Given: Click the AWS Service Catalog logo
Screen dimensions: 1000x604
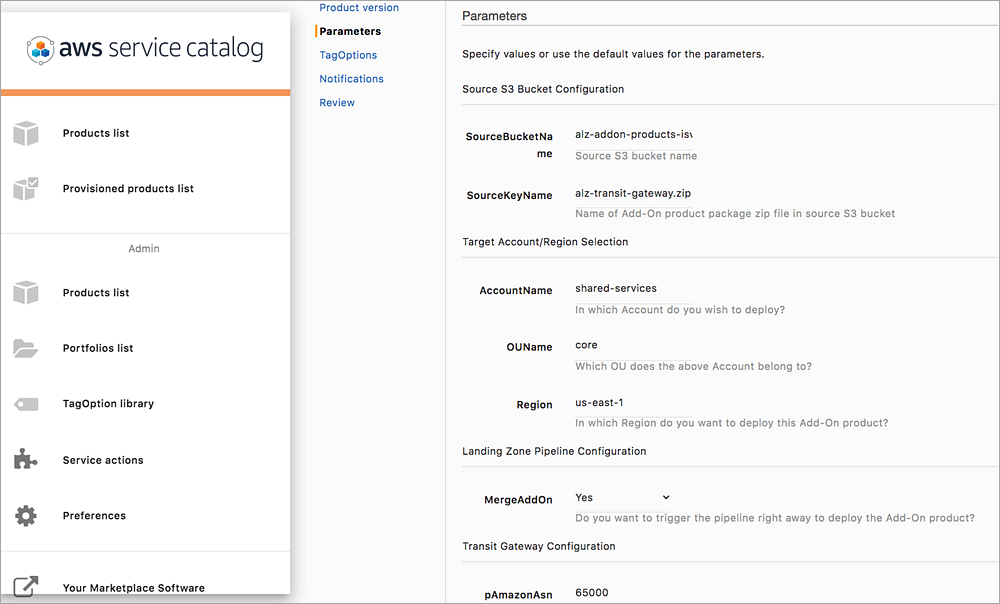Looking at the screenshot, I should 145,47.
